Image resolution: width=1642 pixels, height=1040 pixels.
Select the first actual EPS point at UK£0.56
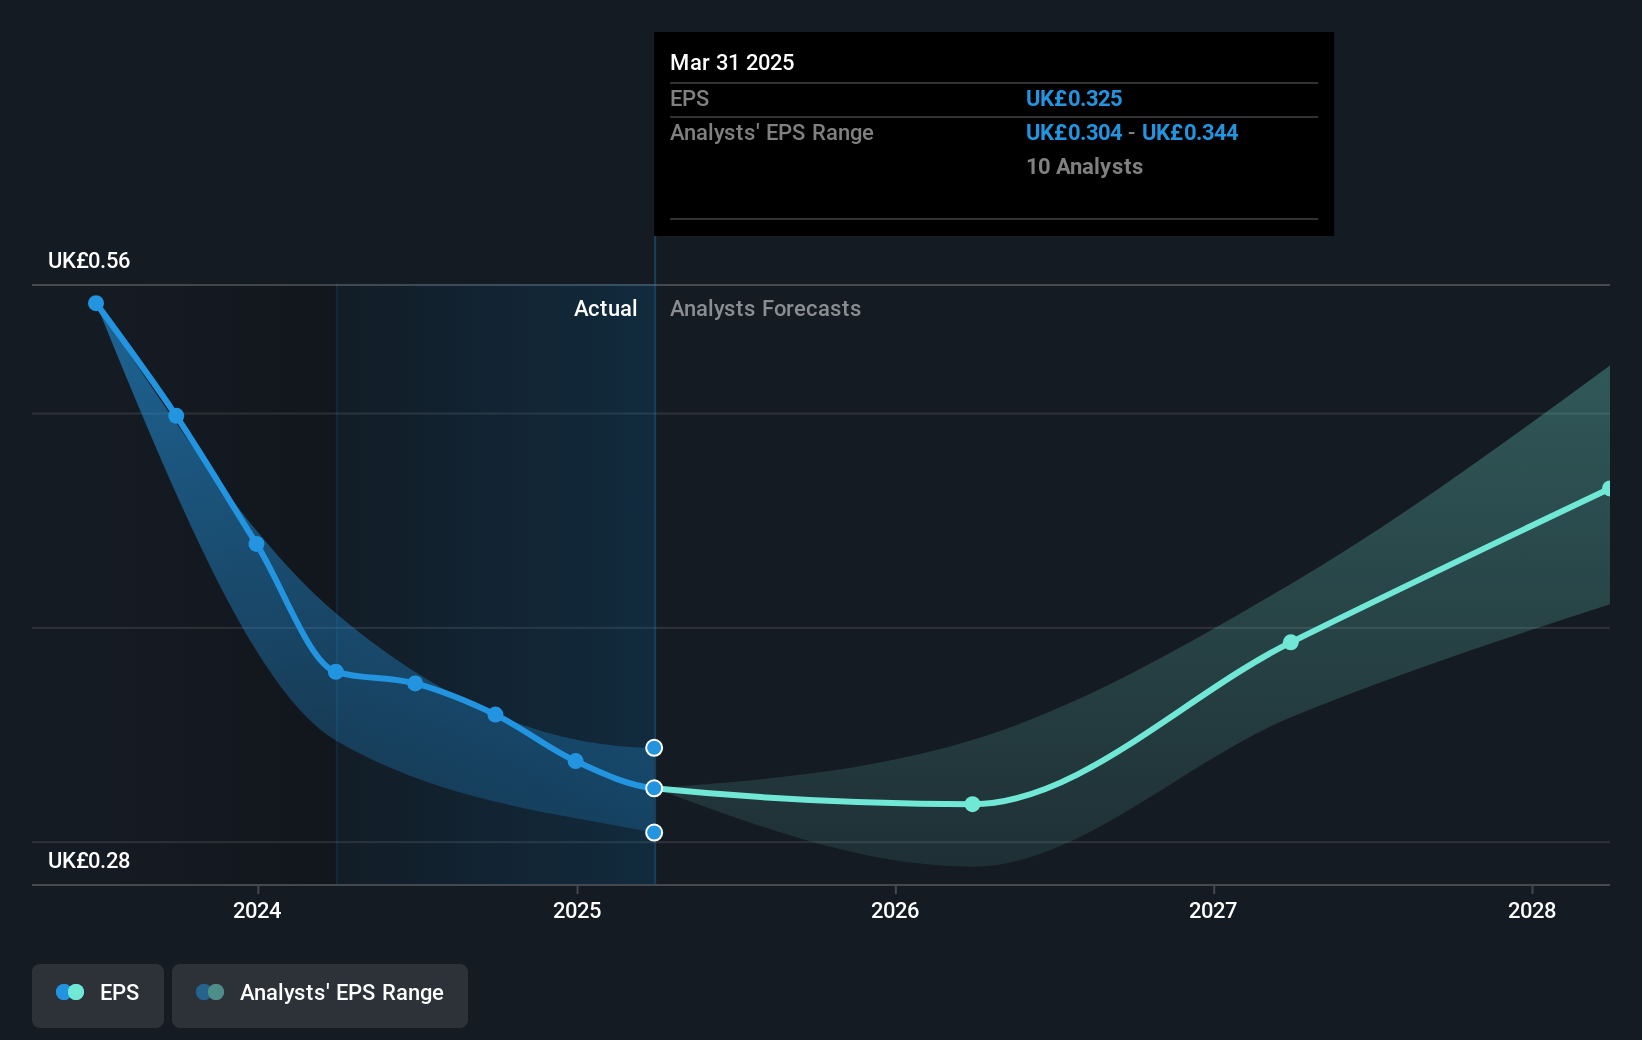tap(95, 303)
